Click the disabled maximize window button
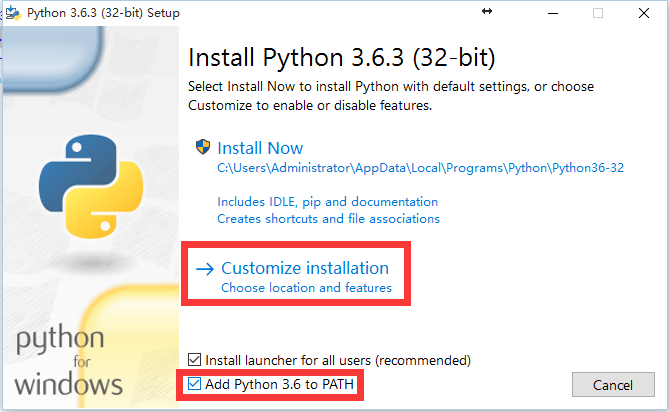Screen dimensions: 670x412 [x=598, y=13]
